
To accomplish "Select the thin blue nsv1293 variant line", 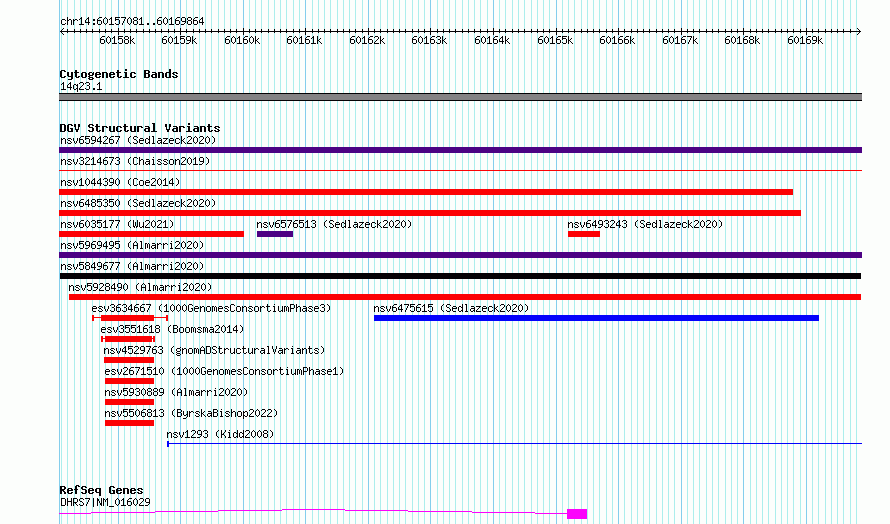I will click(x=514, y=443).
